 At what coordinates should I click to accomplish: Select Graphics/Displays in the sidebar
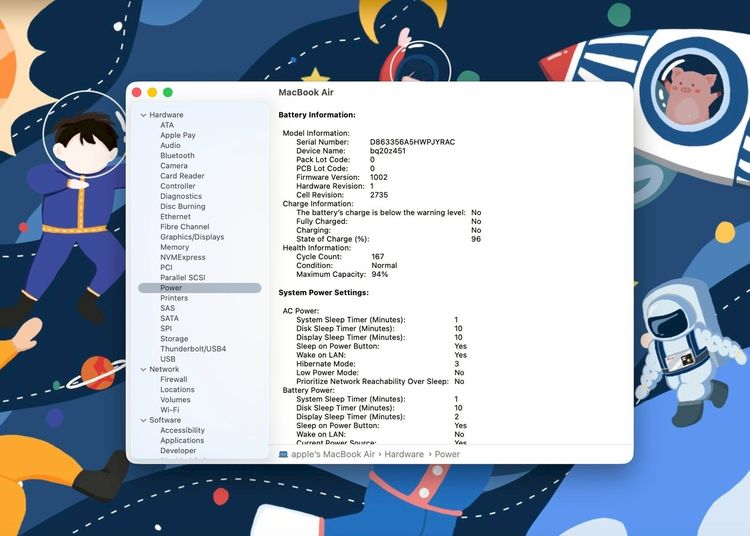[x=192, y=237]
